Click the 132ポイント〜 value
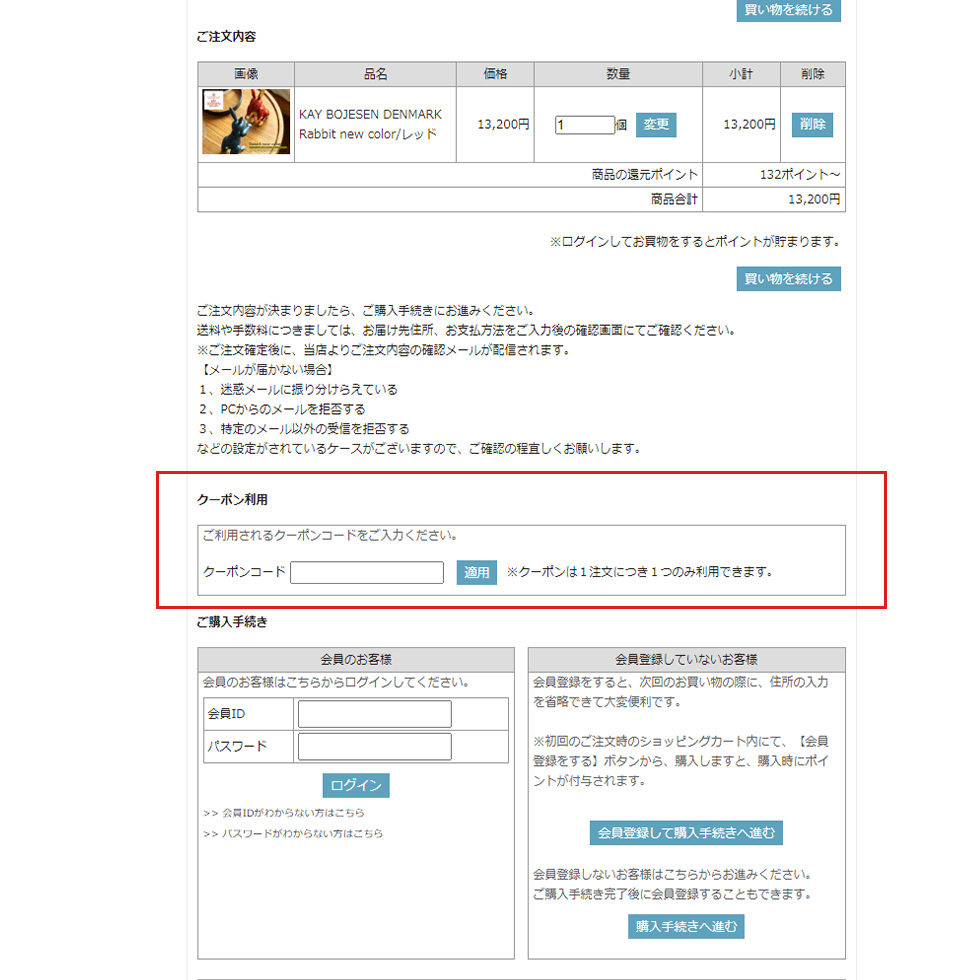Image resolution: width=980 pixels, height=980 pixels. (799, 174)
